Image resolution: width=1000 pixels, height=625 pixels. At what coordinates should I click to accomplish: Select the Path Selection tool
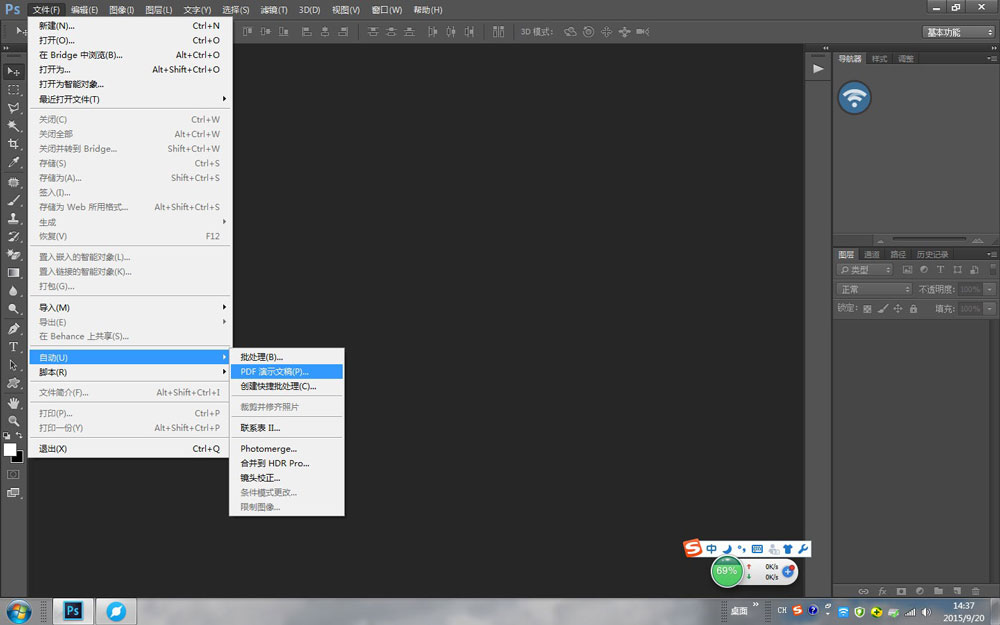pos(13,365)
